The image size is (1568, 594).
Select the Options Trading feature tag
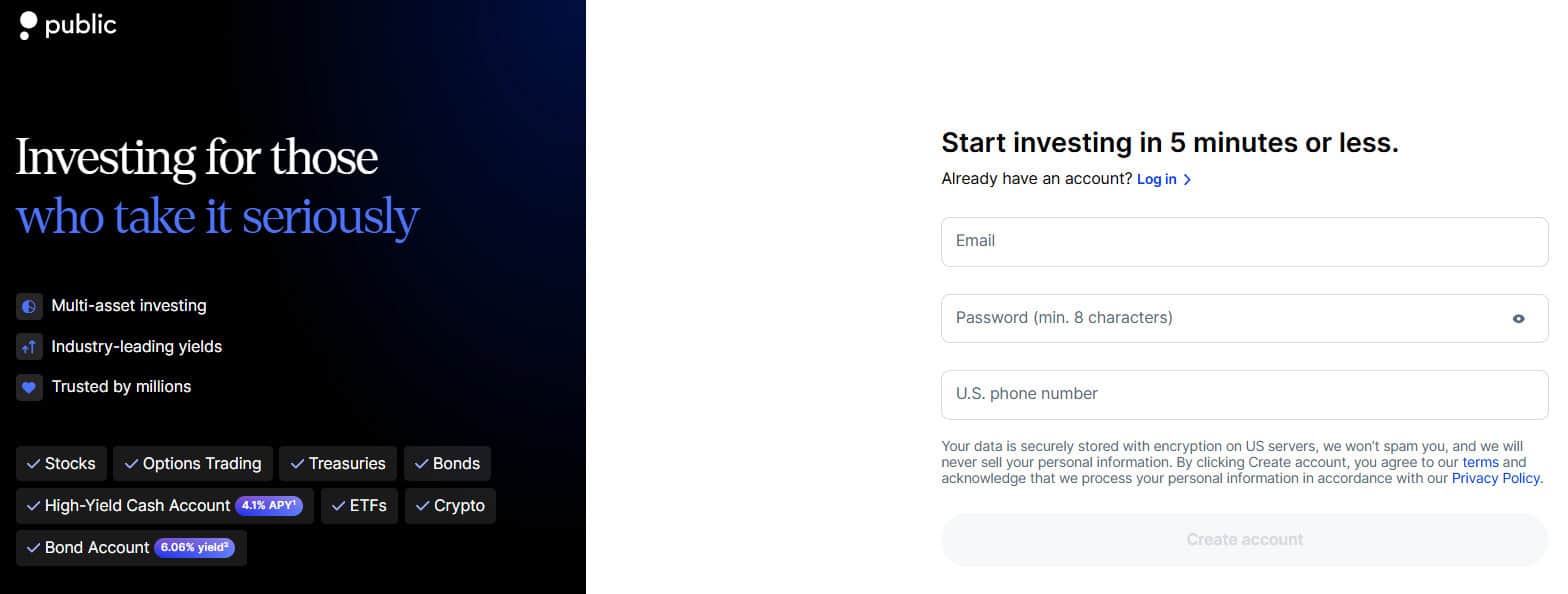[192, 463]
